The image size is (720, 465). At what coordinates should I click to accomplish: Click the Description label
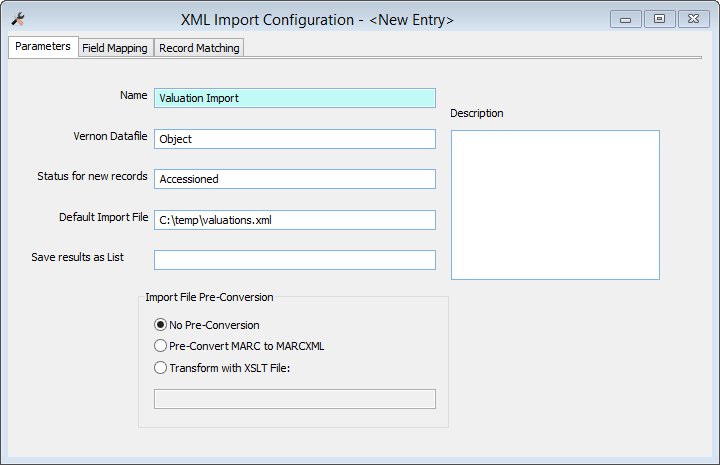pyautogui.click(x=477, y=113)
